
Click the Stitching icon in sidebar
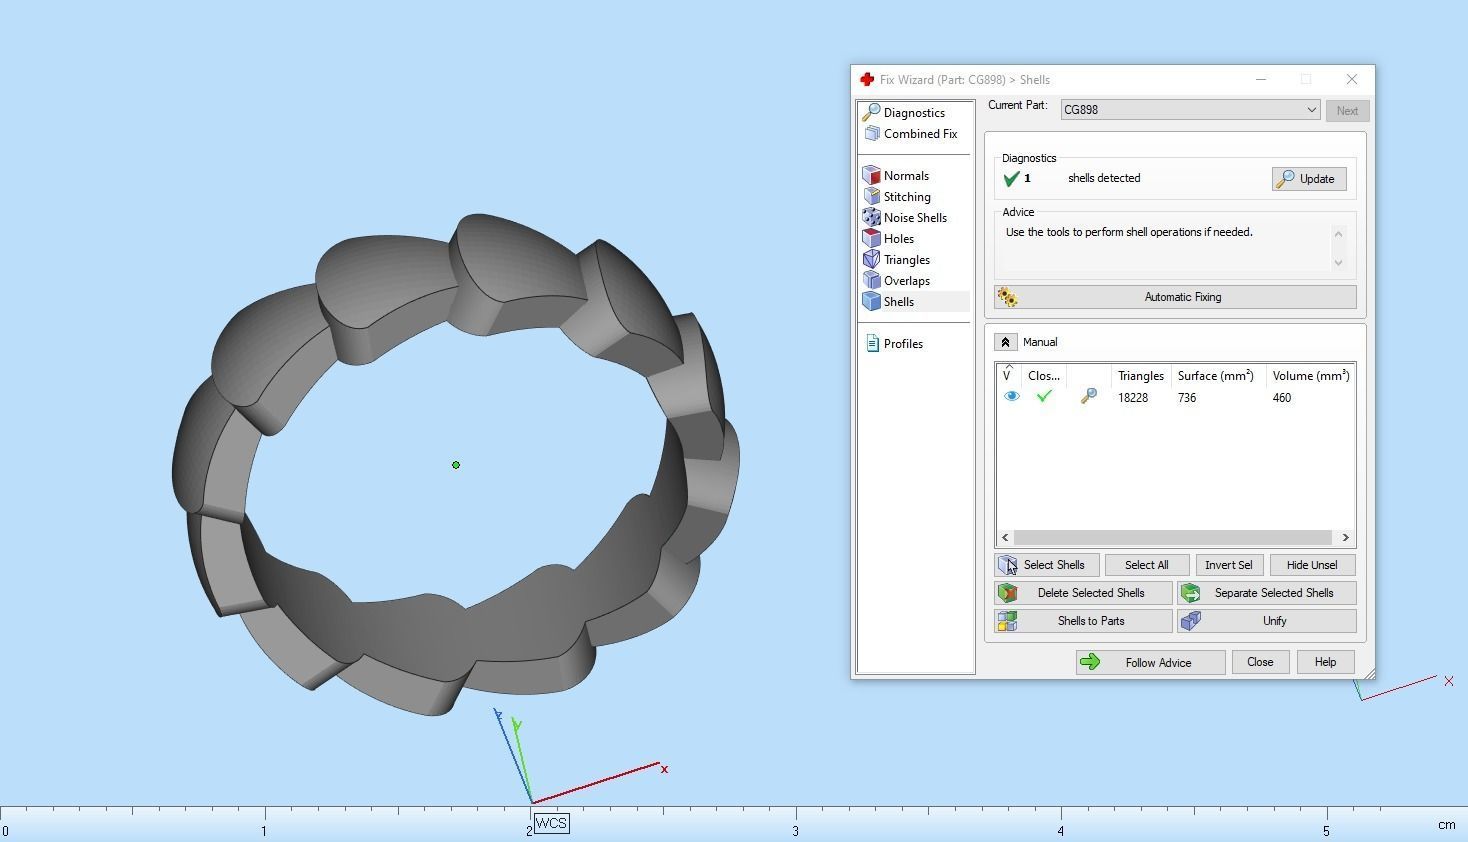(871, 197)
